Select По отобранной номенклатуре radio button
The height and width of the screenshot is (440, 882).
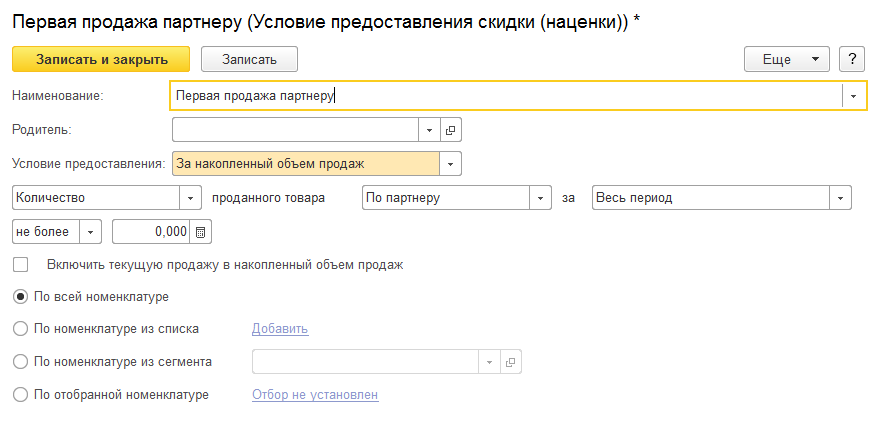click(20, 395)
